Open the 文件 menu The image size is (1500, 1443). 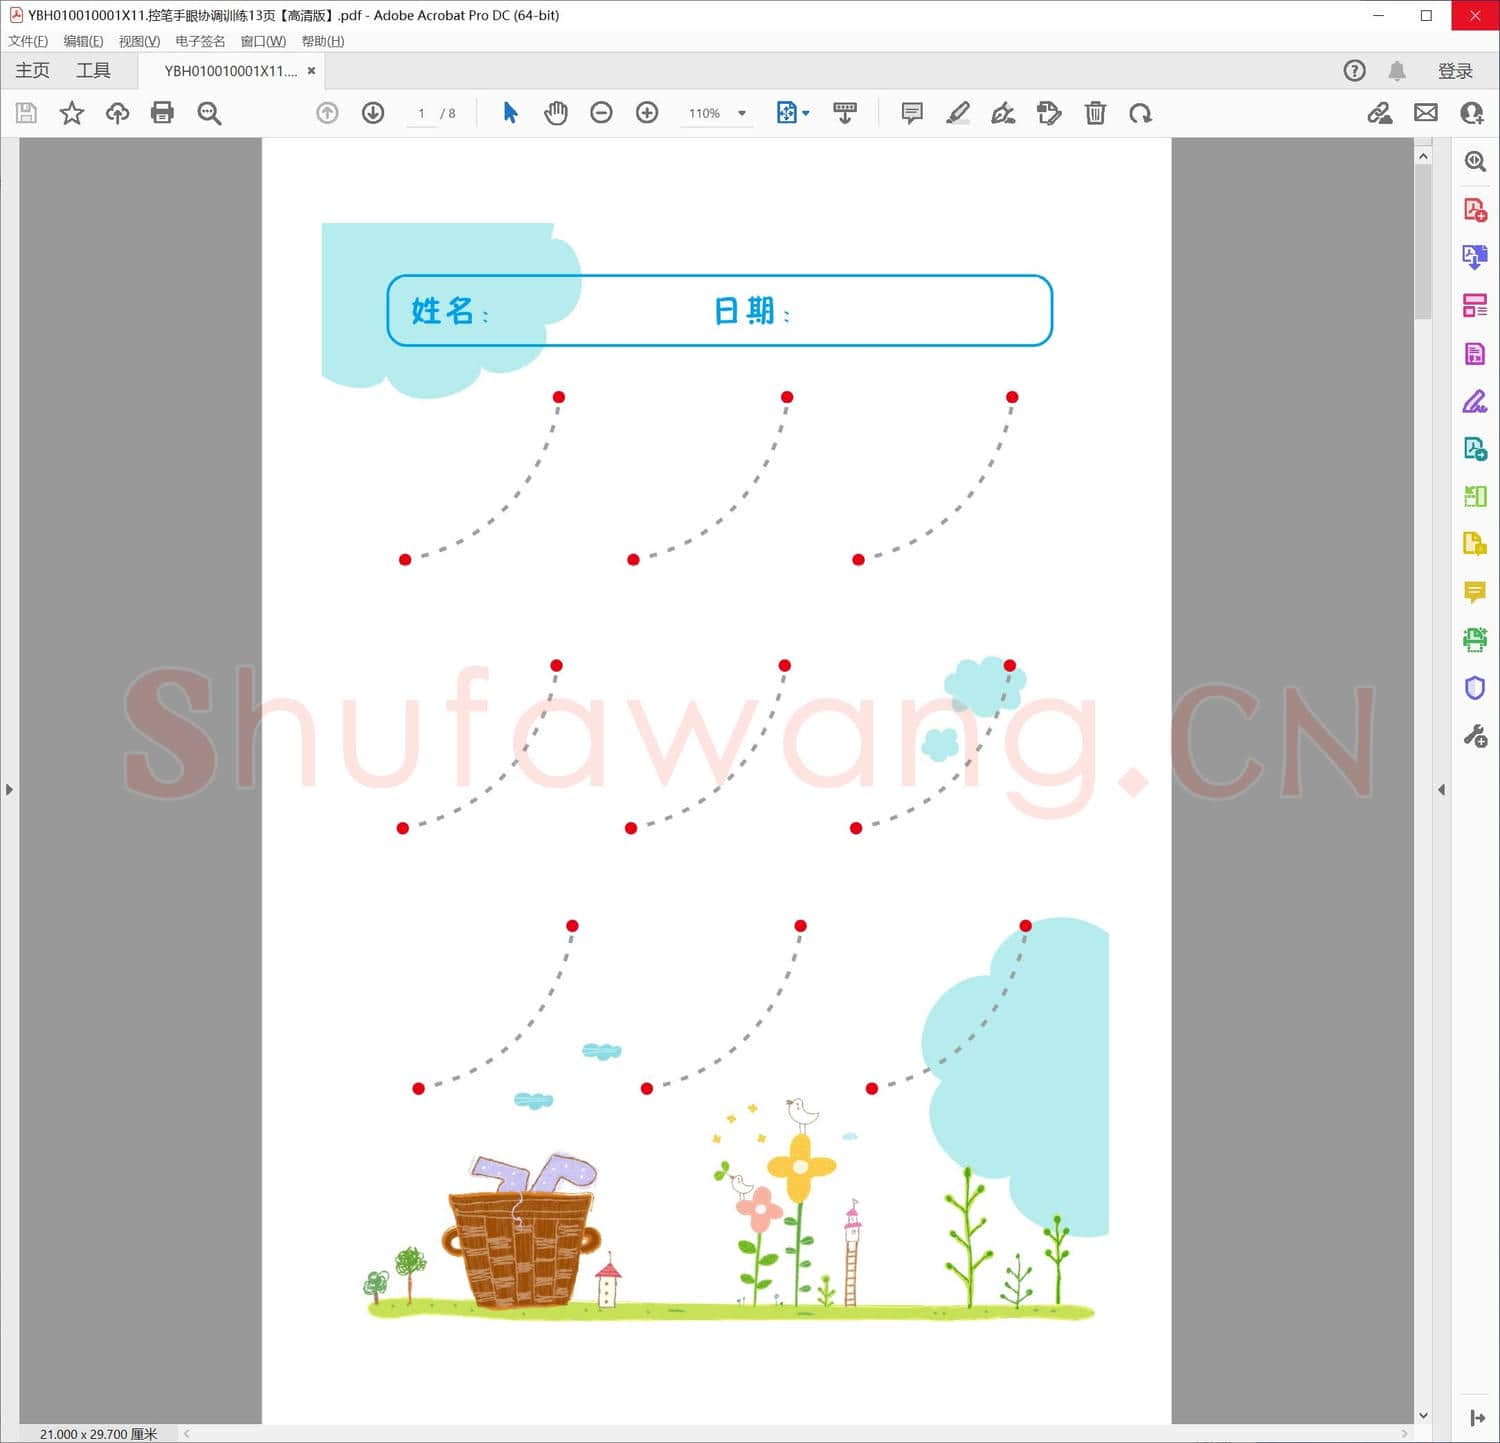click(x=28, y=41)
